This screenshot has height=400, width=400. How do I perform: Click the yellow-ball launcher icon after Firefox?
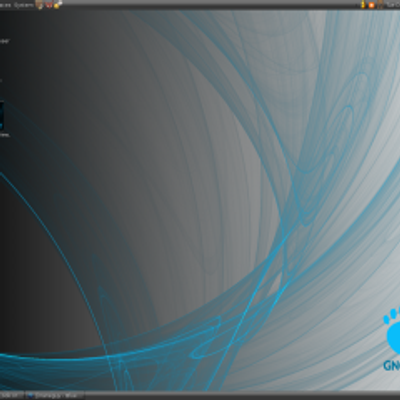[x=58, y=4]
